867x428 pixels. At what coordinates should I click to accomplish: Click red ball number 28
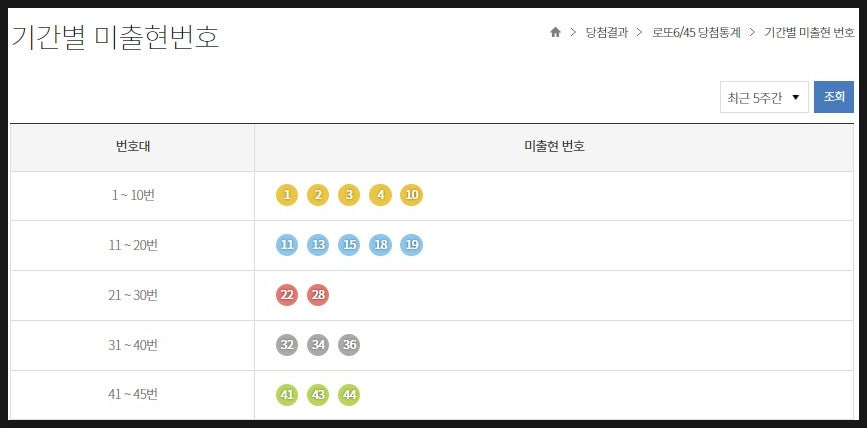pyautogui.click(x=318, y=295)
